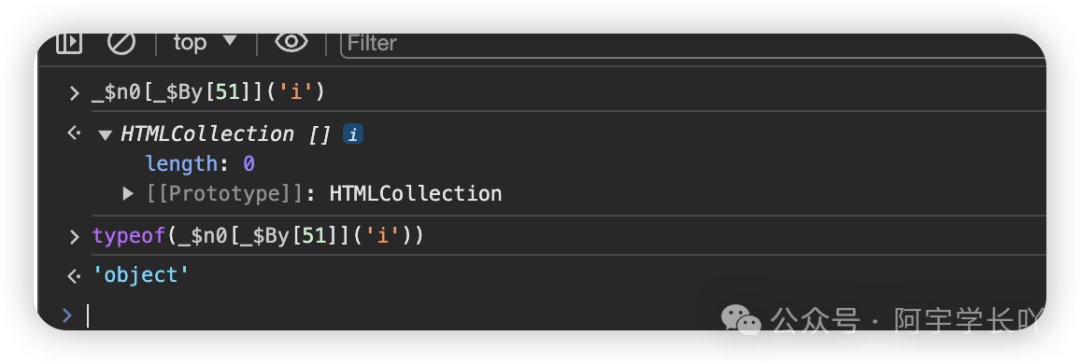Toggle the console sidebar panel icon
This screenshot has width=1080, height=364.
69,43
